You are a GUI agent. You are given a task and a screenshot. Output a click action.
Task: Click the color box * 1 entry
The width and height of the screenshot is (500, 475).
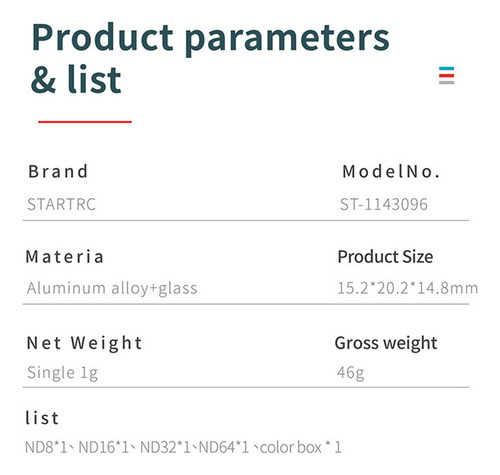301,447
